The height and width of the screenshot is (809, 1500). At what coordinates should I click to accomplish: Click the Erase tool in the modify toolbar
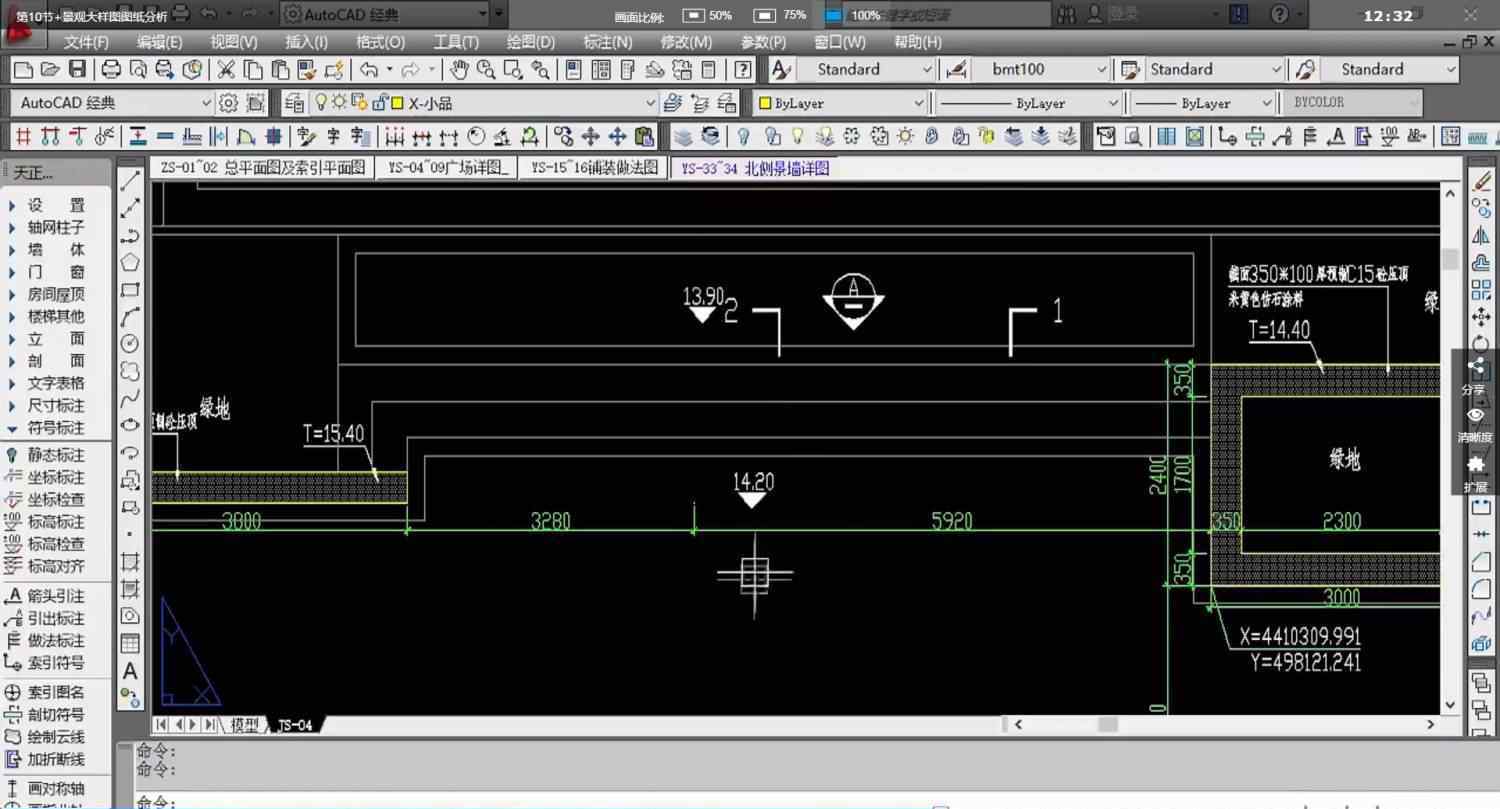pyautogui.click(x=1481, y=181)
